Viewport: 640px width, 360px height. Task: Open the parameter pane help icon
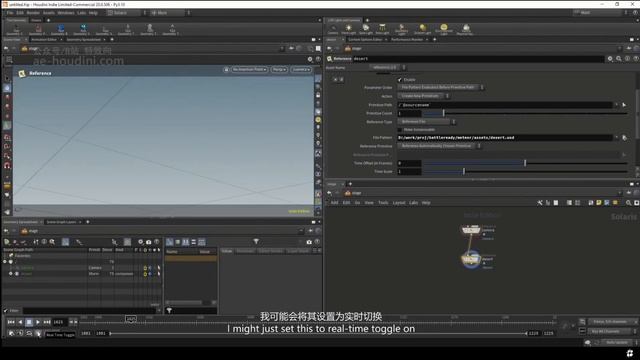pyautogui.click(x=636, y=59)
